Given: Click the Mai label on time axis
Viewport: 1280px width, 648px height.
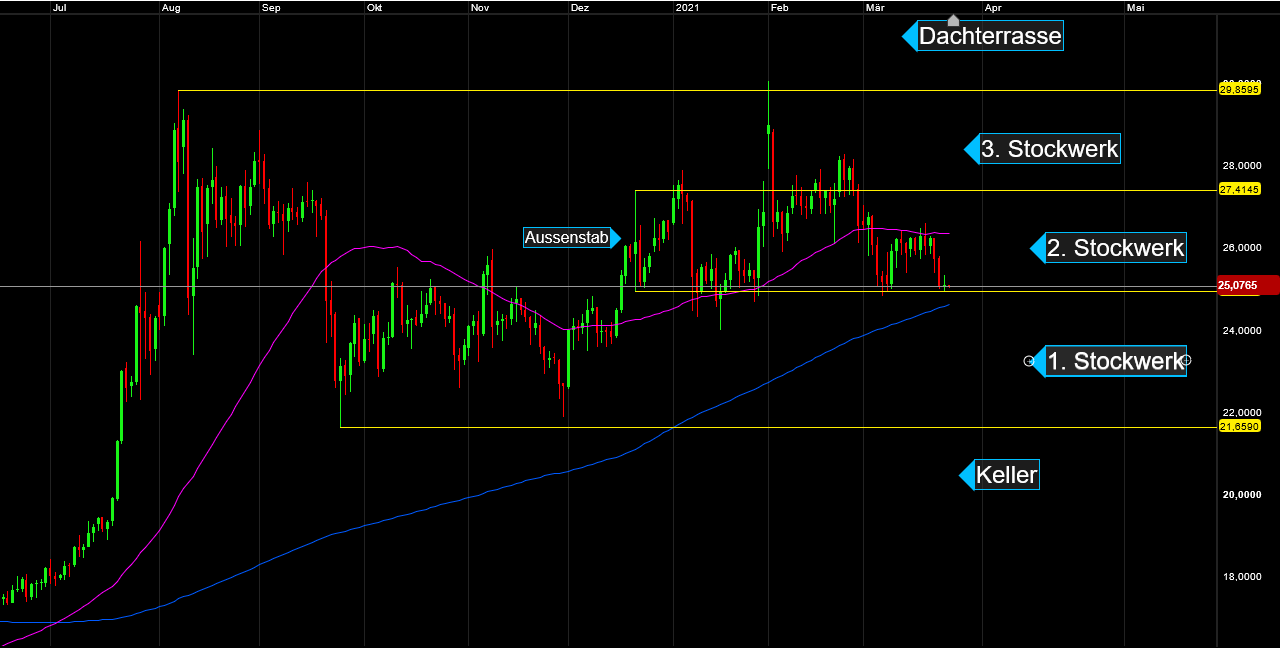Looking at the screenshot, I should click(1136, 7).
